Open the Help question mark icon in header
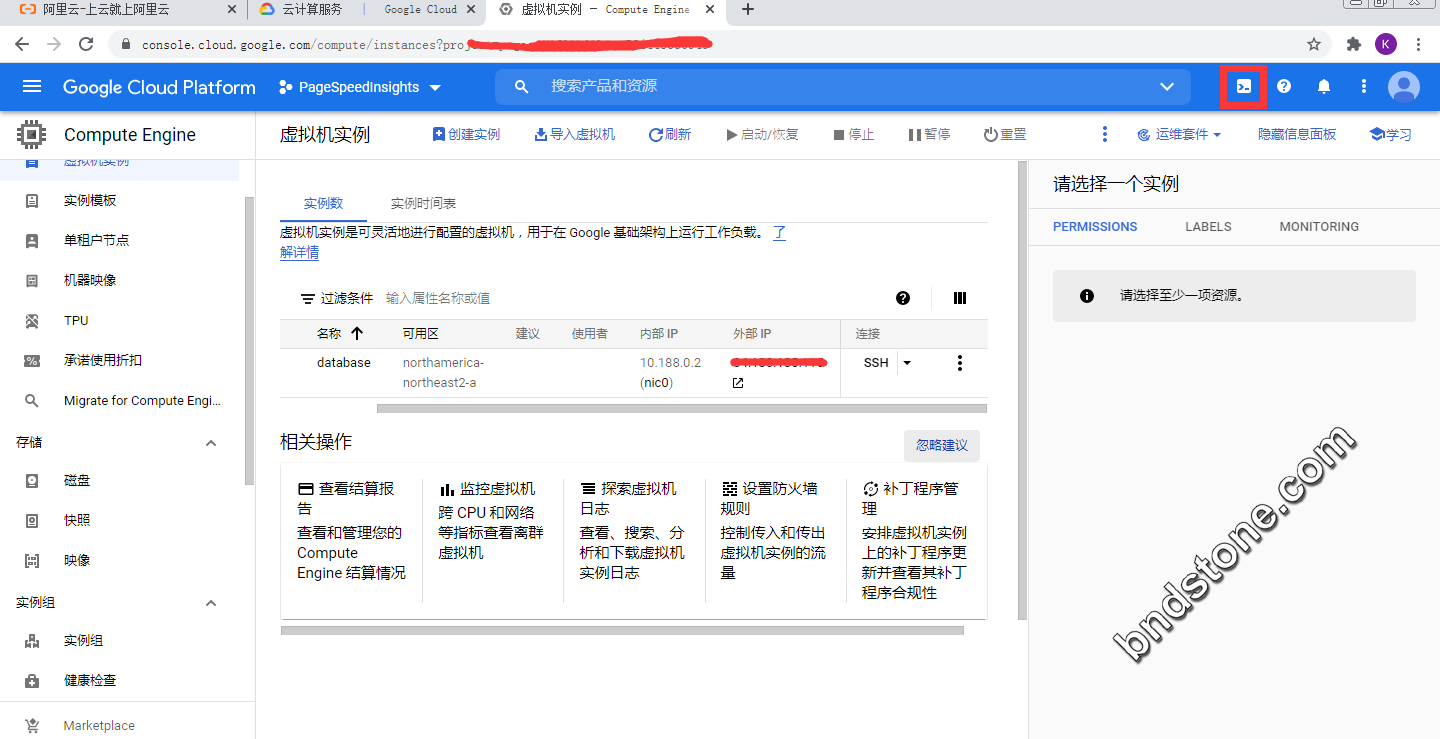 pos(1284,87)
